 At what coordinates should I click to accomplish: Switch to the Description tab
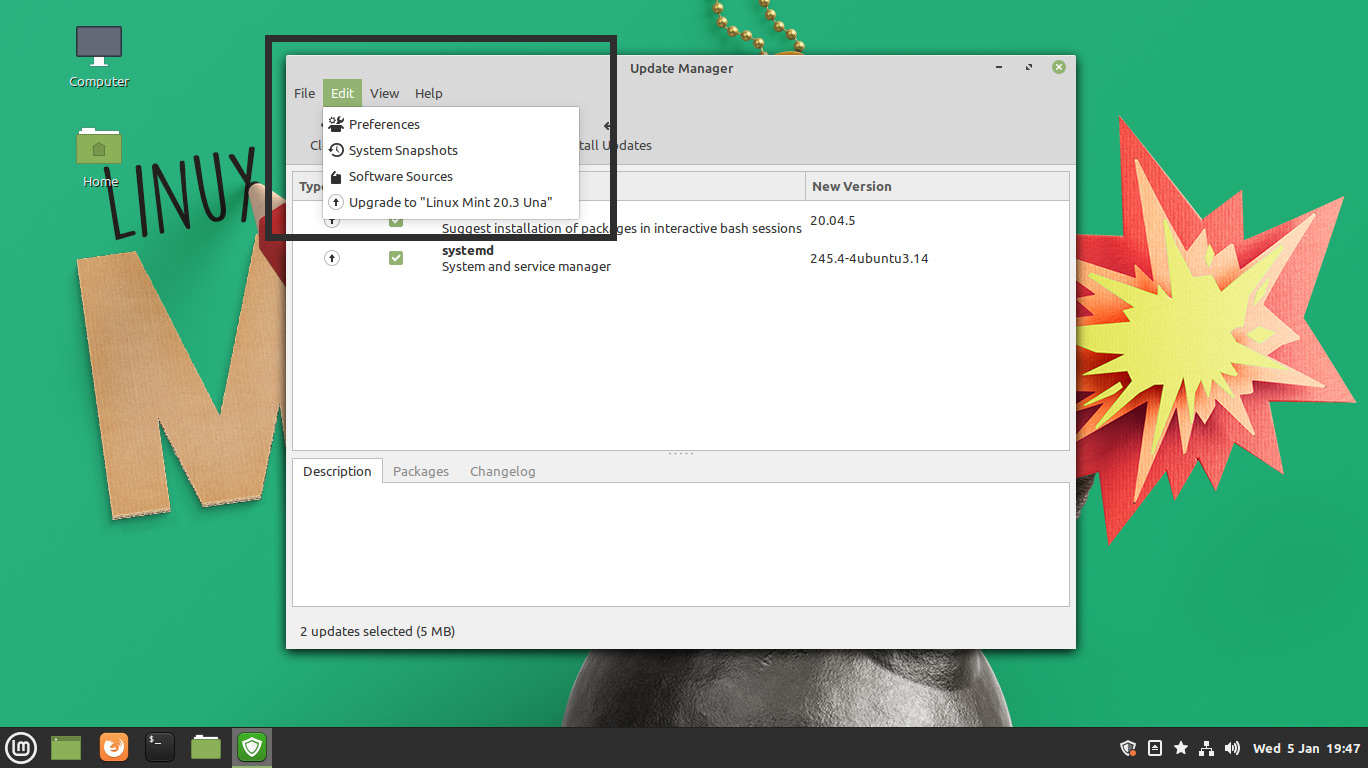coord(337,471)
